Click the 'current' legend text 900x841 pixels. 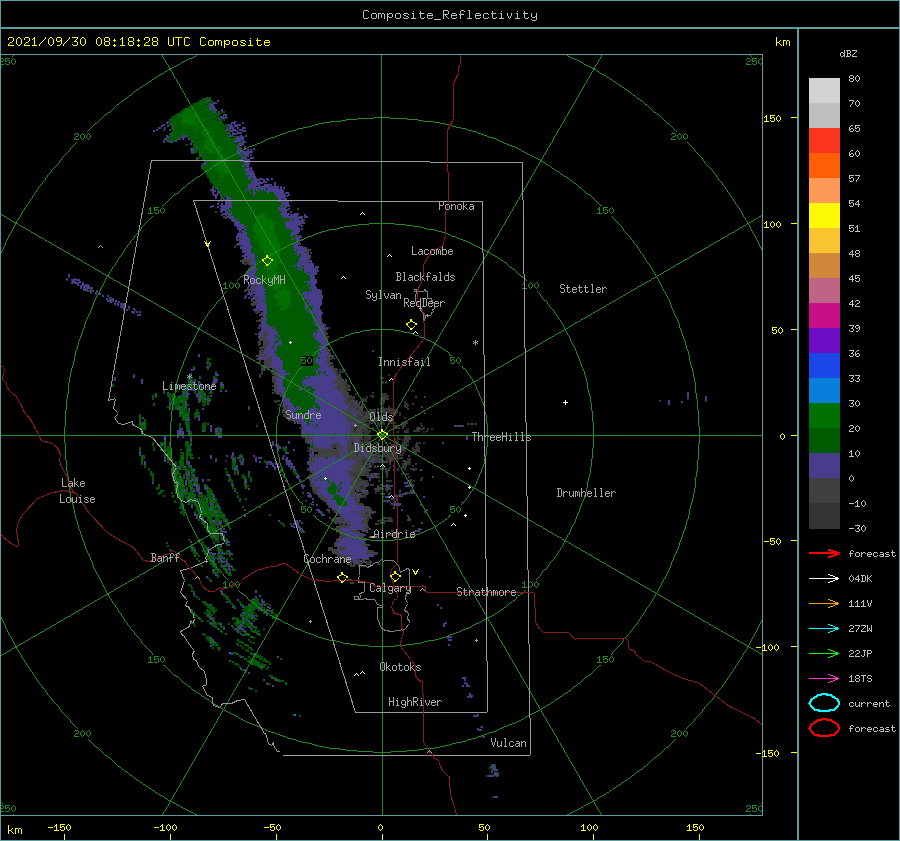[869, 704]
